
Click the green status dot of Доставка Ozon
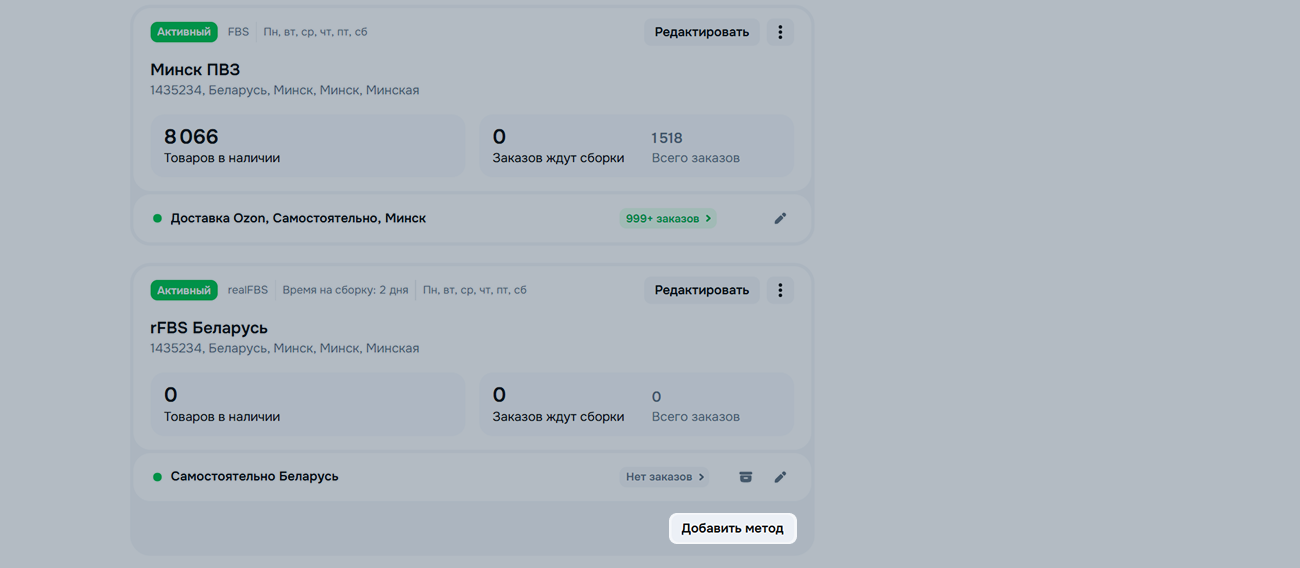[157, 218]
